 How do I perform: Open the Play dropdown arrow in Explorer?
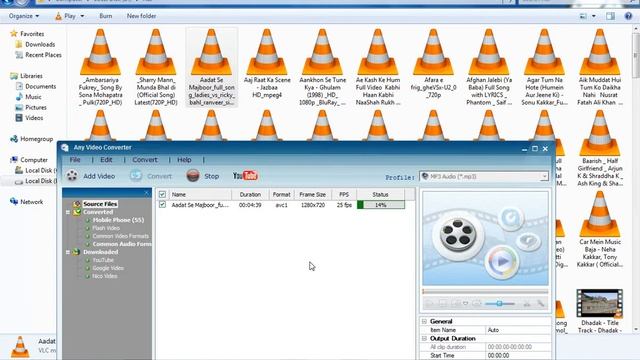click(x=82, y=16)
